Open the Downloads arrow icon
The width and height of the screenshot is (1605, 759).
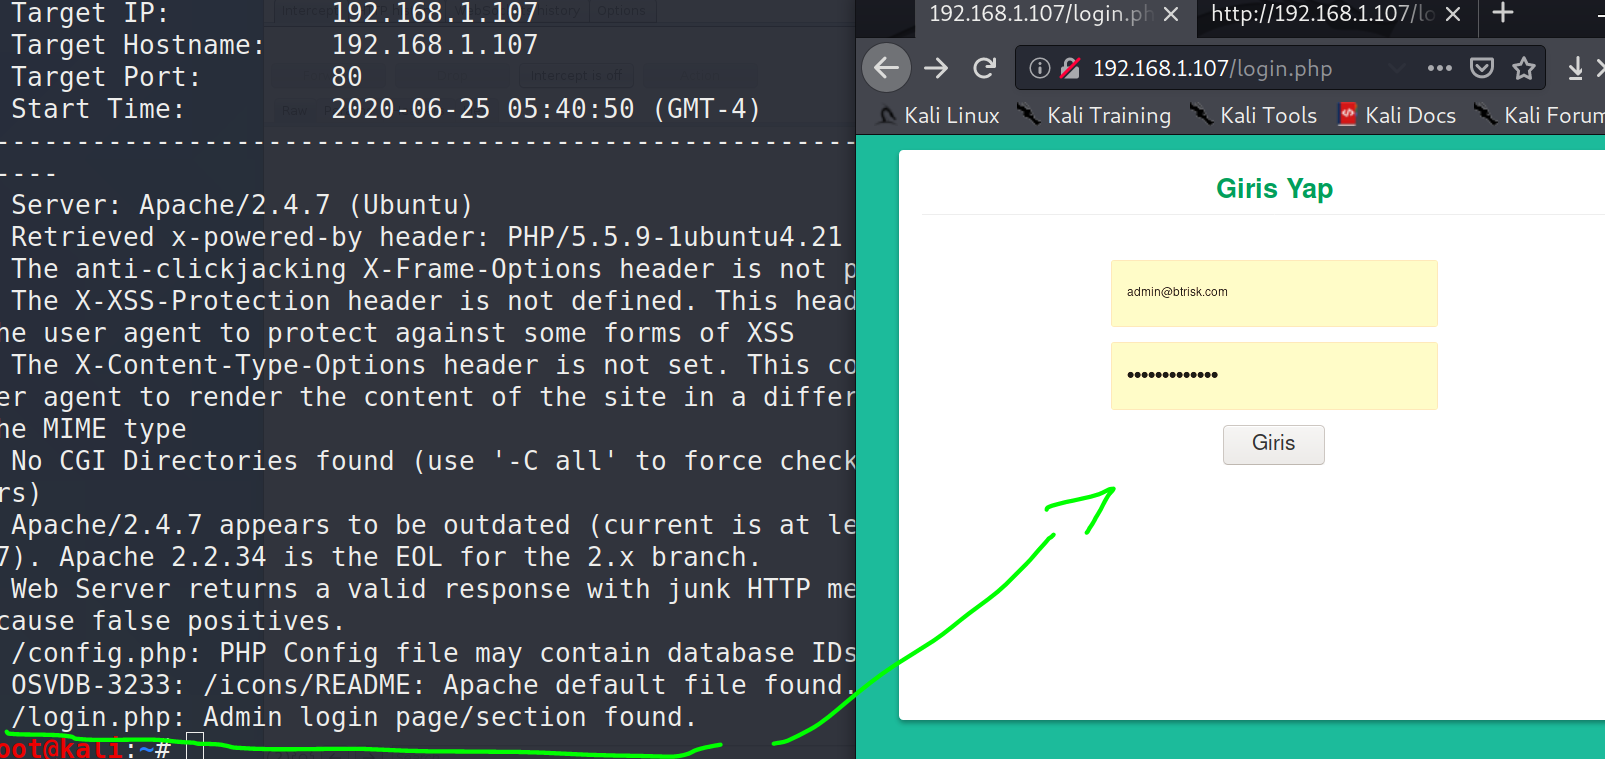tap(1575, 68)
